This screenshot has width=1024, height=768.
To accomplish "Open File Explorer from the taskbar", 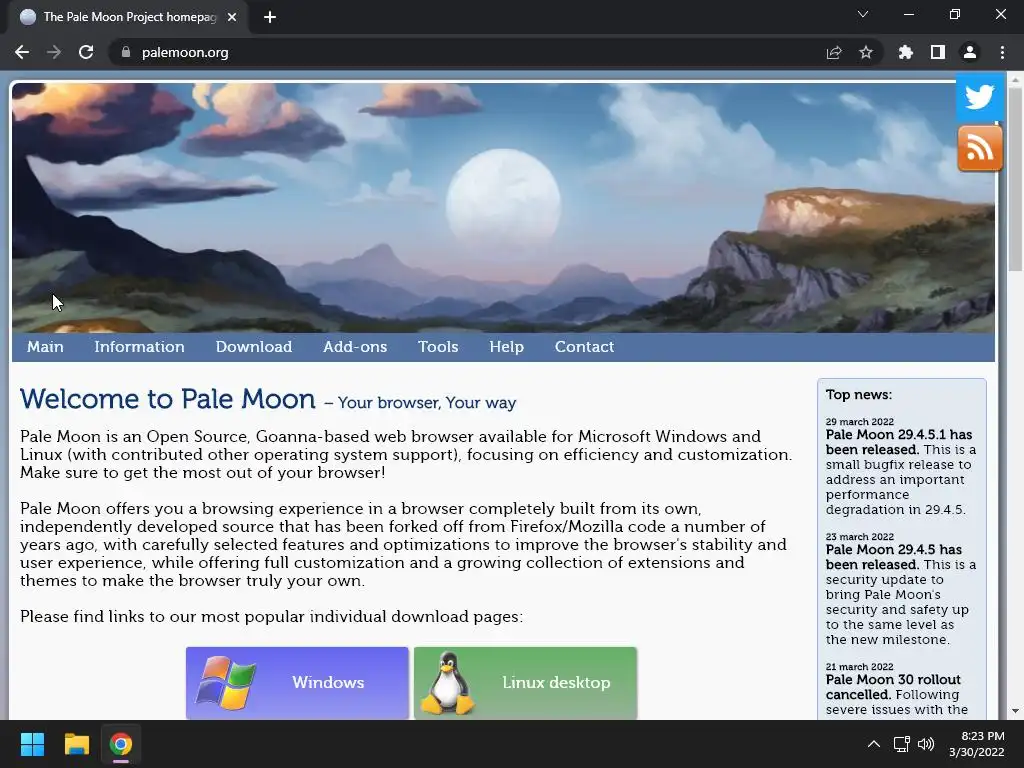I will point(76,744).
